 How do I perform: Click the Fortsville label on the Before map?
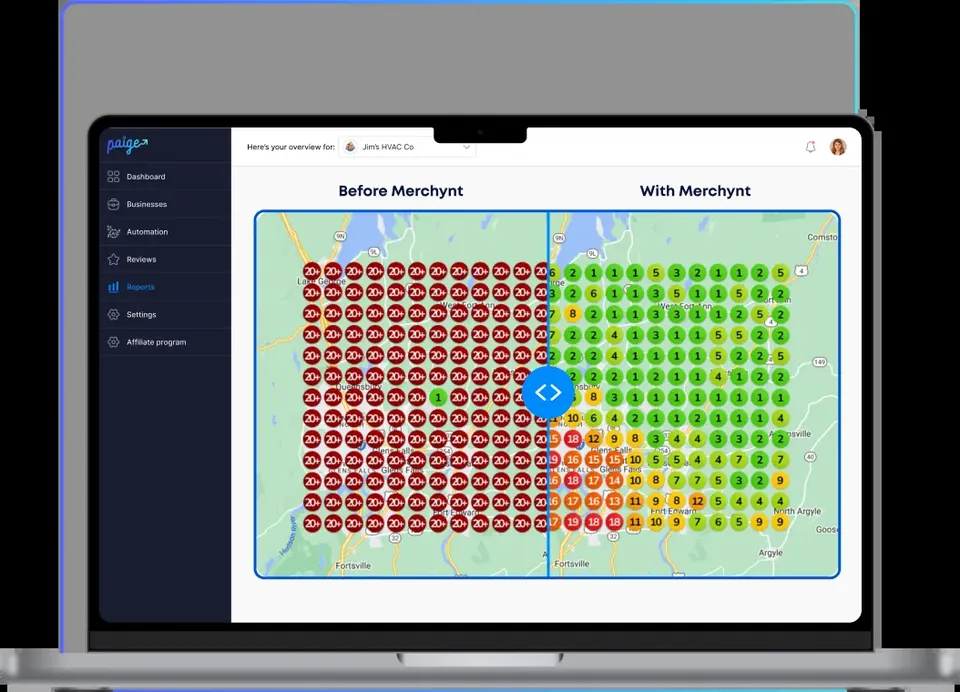[353, 565]
